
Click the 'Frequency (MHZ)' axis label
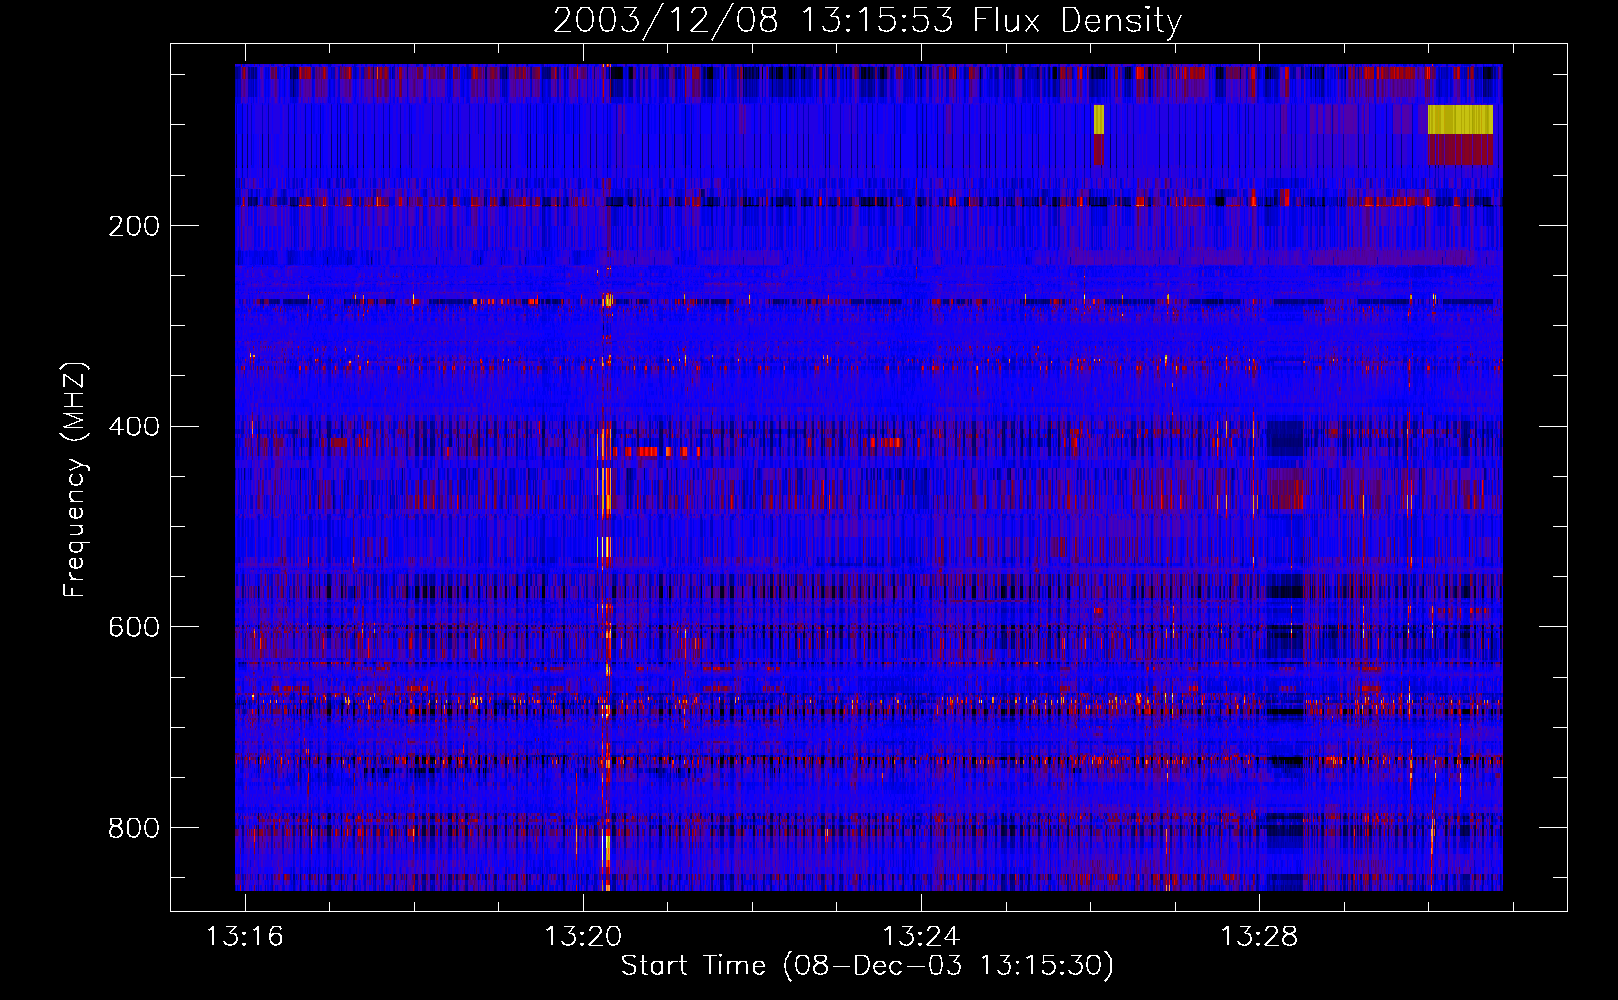point(75,480)
